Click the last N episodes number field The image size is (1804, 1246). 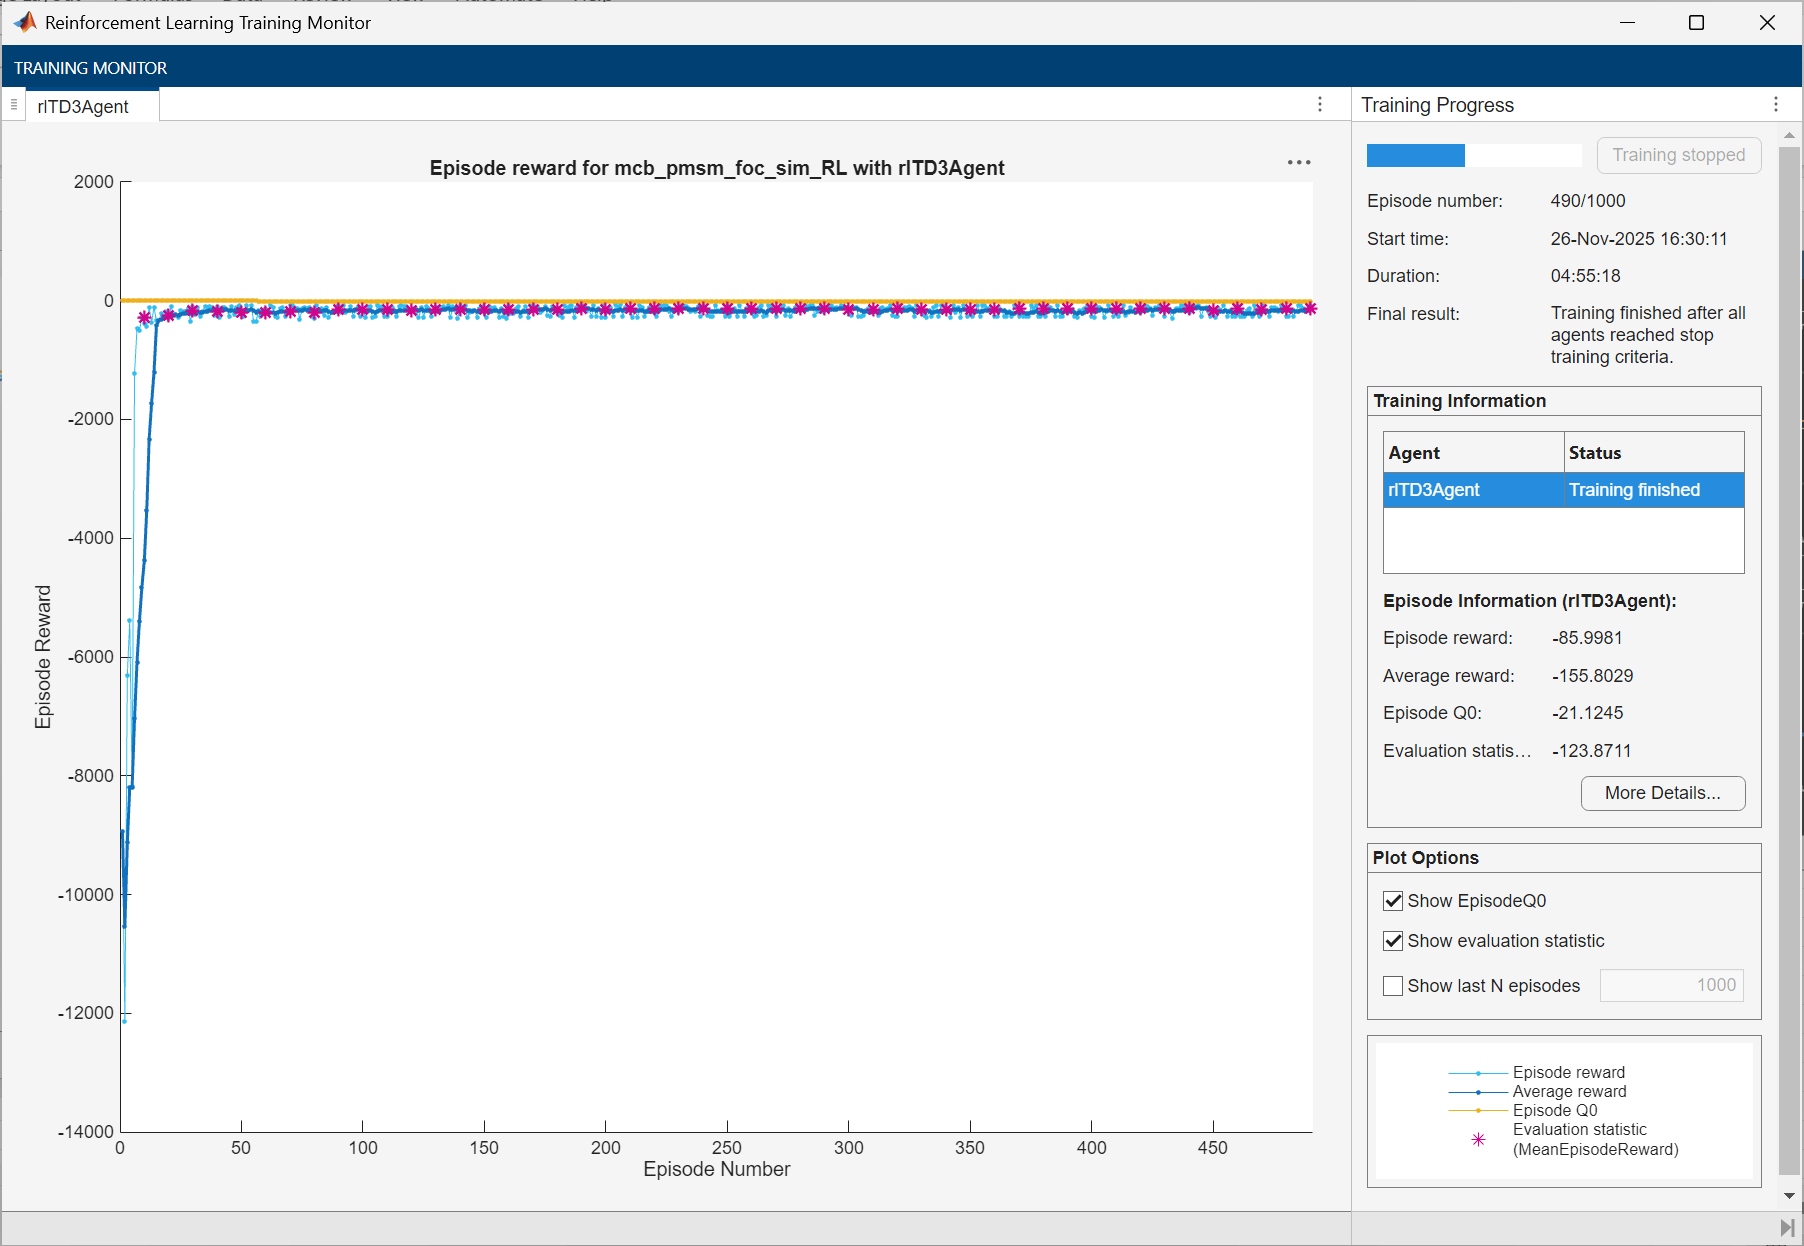click(1672, 985)
